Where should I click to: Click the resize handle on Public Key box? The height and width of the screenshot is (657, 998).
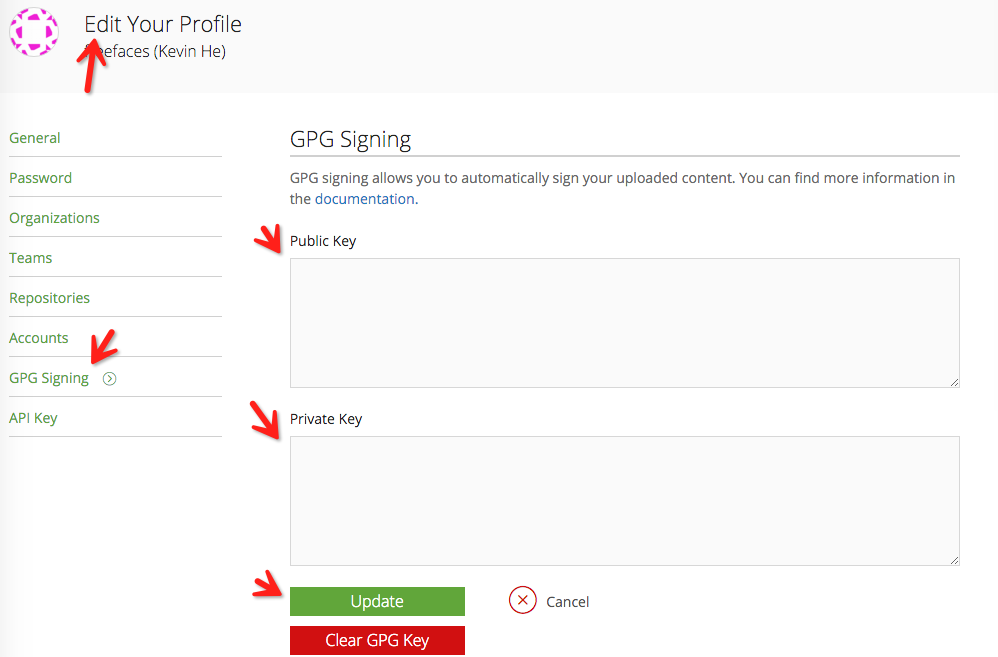tap(954, 383)
